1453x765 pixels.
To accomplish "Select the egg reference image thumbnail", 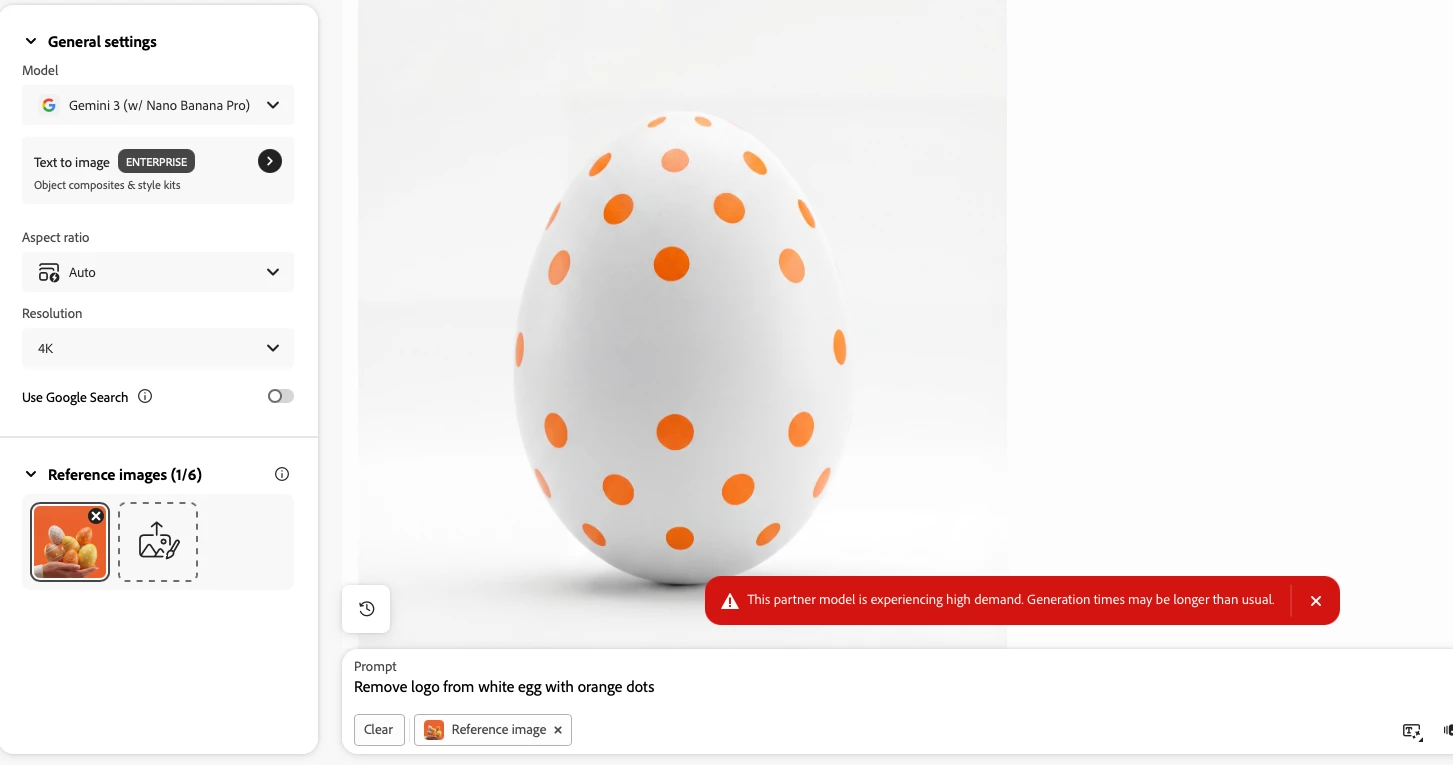I will pyautogui.click(x=70, y=542).
